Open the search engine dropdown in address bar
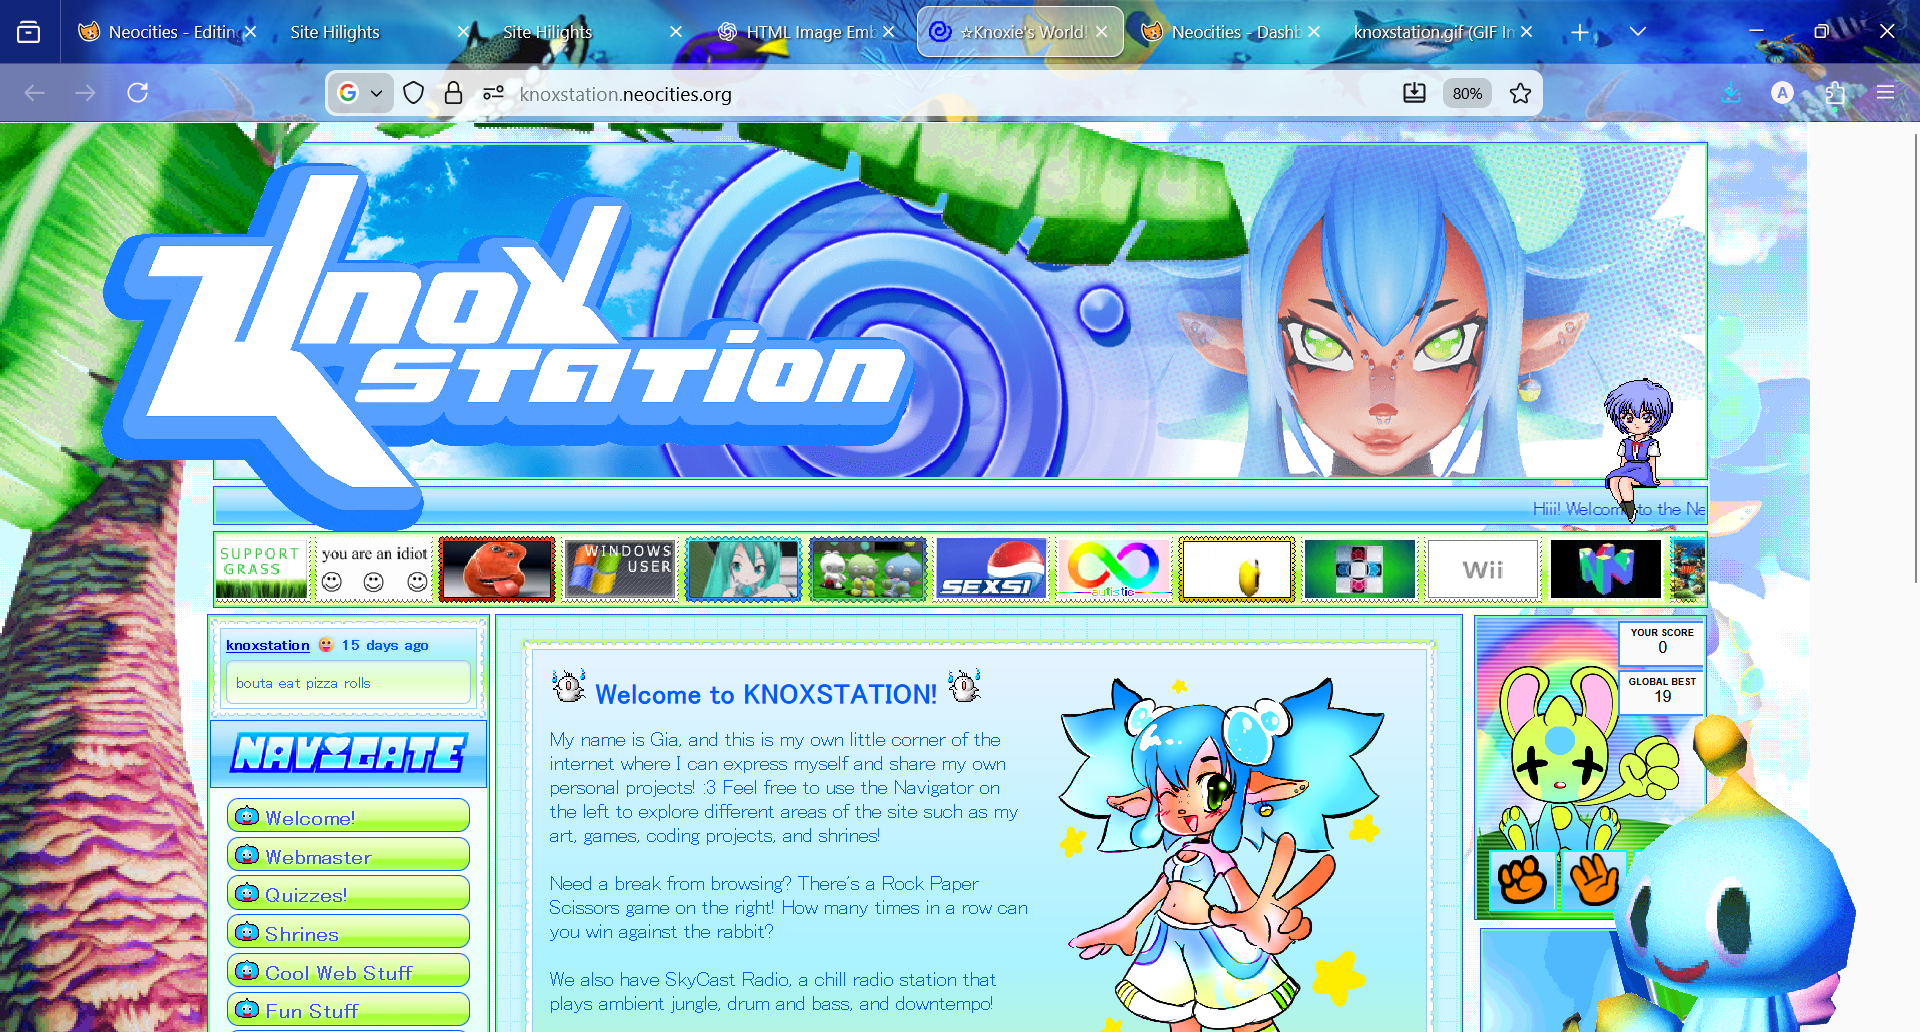 coord(360,93)
